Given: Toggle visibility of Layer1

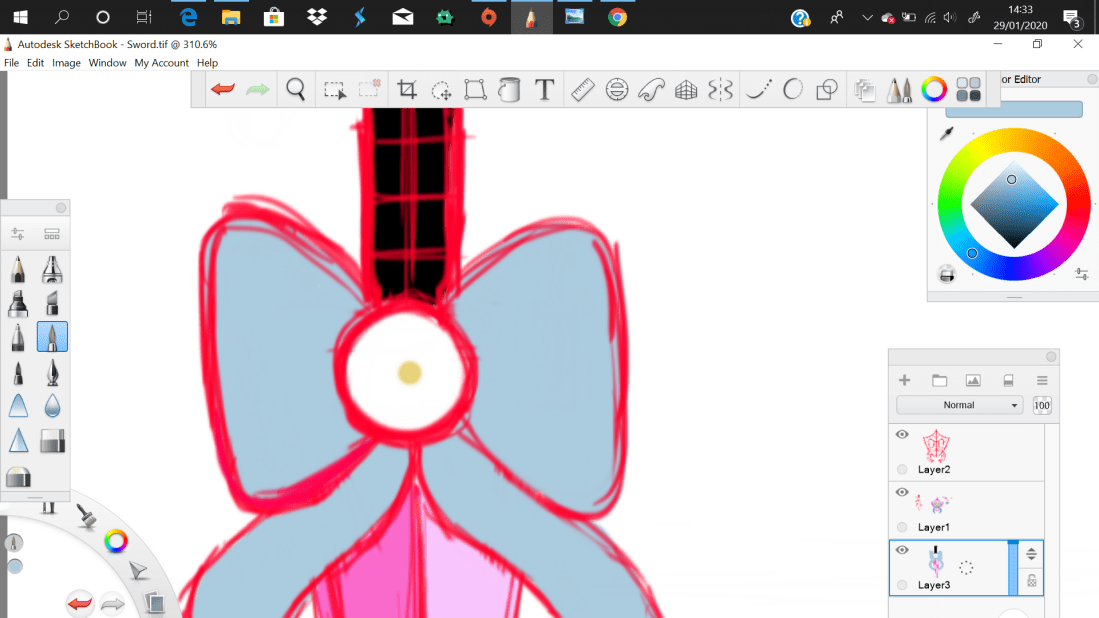Looking at the screenshot, I should 902,492.
